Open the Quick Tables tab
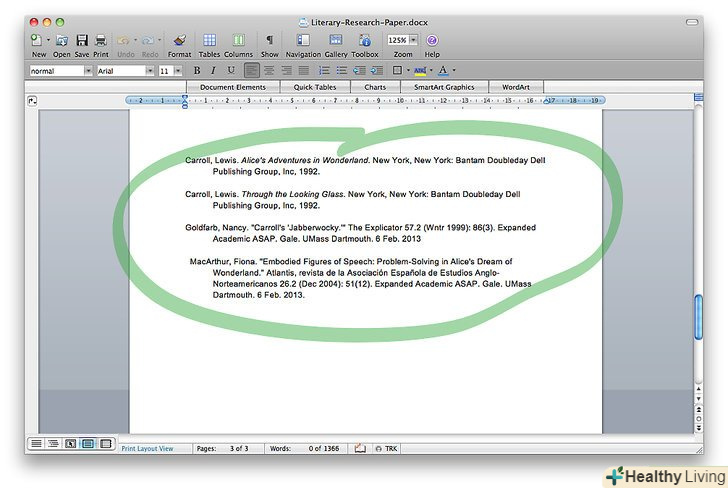The width and height of the screenshot is (728, 488). tap(315, 87)
